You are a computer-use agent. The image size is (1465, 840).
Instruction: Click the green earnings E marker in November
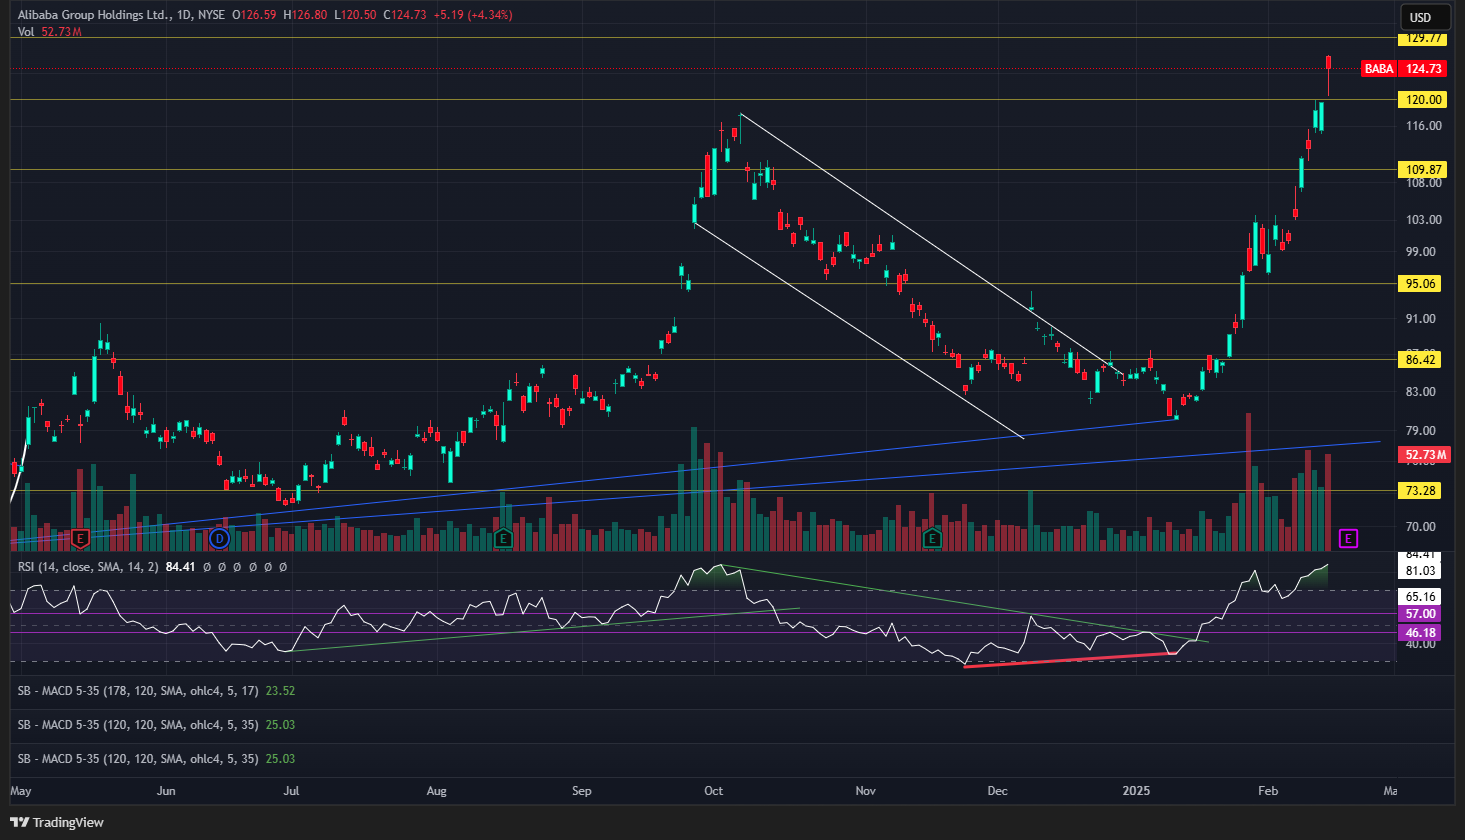tap(932, 539)
